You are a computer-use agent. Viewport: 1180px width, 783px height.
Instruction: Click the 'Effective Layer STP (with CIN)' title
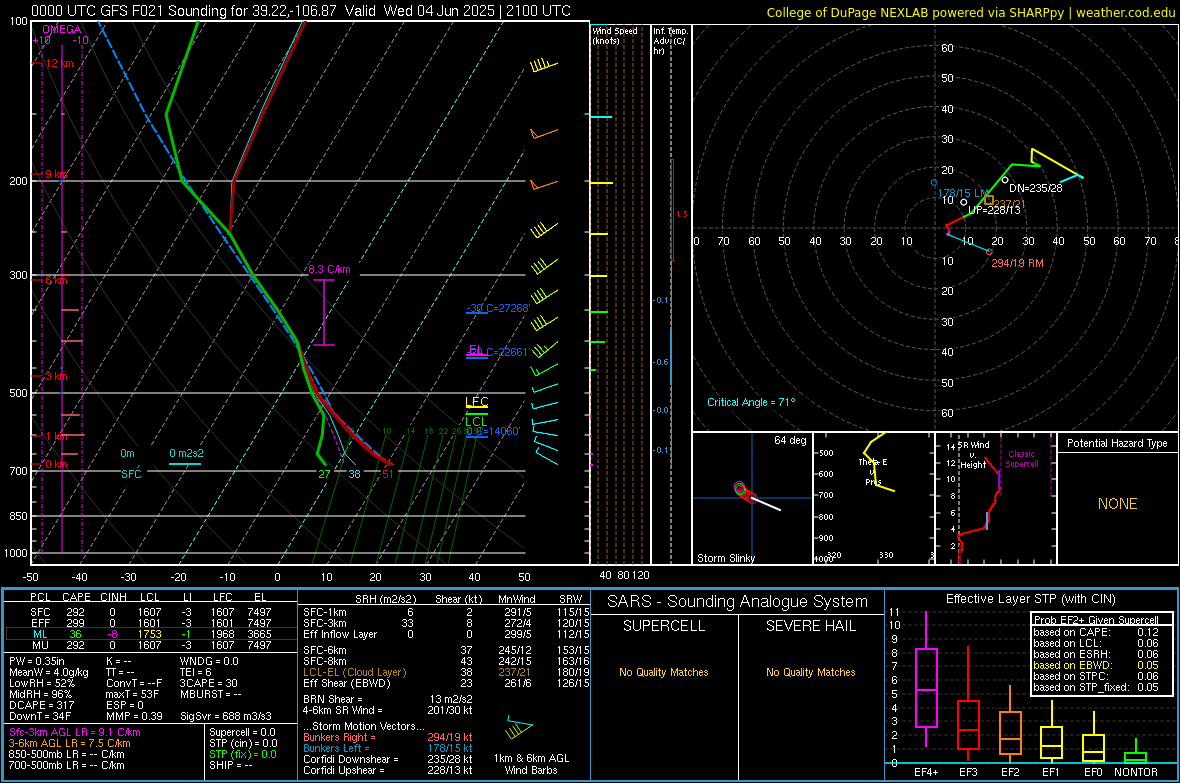[x=1030, y=599]
